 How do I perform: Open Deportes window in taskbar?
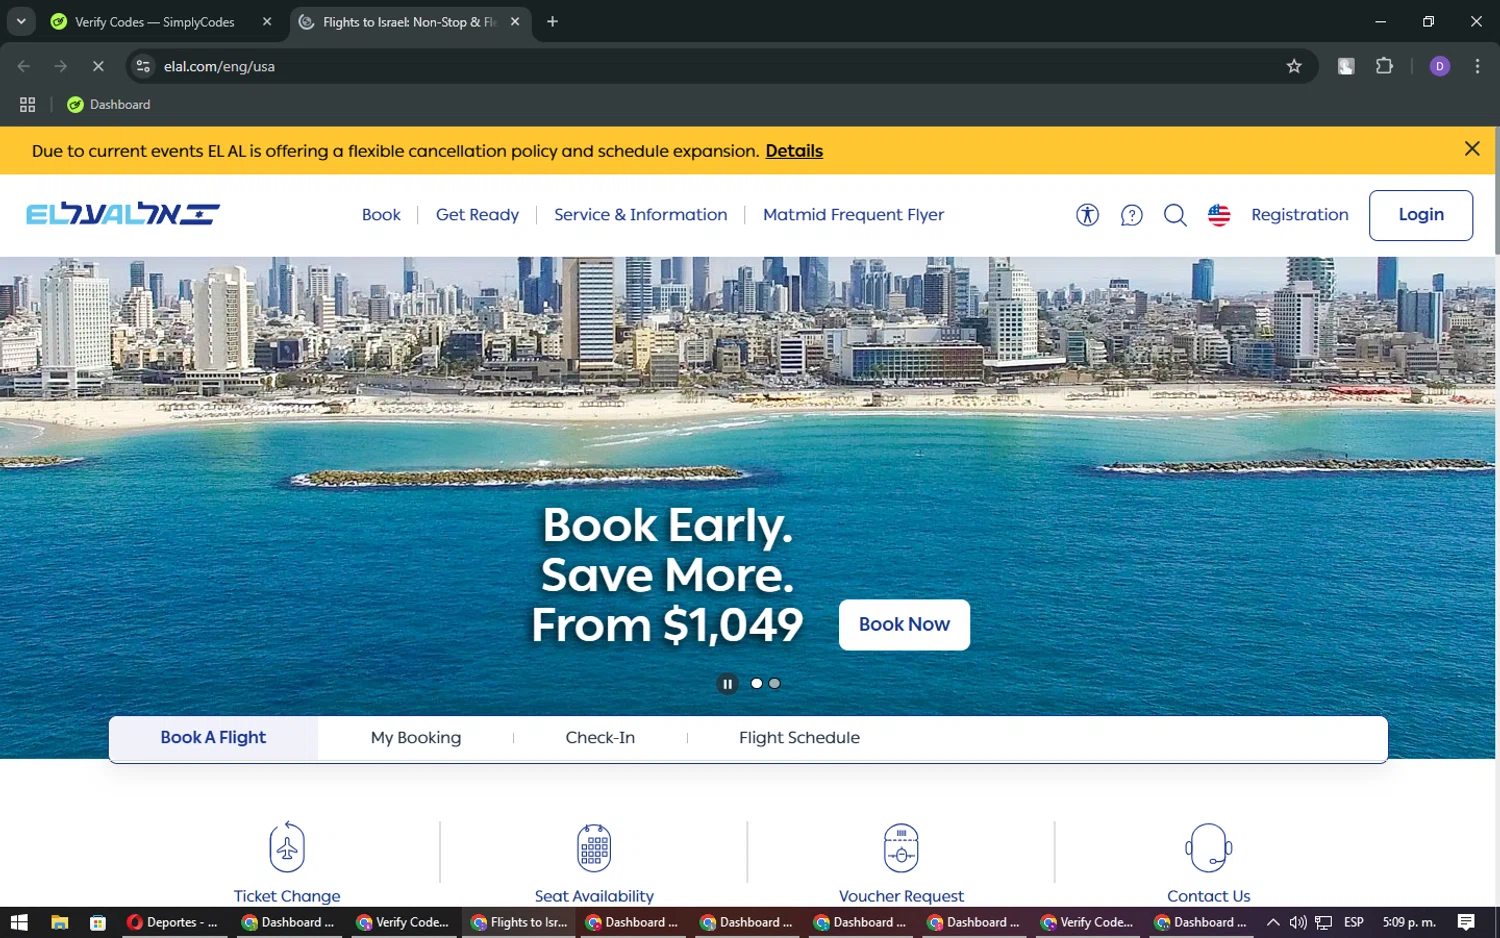[173, 922]
